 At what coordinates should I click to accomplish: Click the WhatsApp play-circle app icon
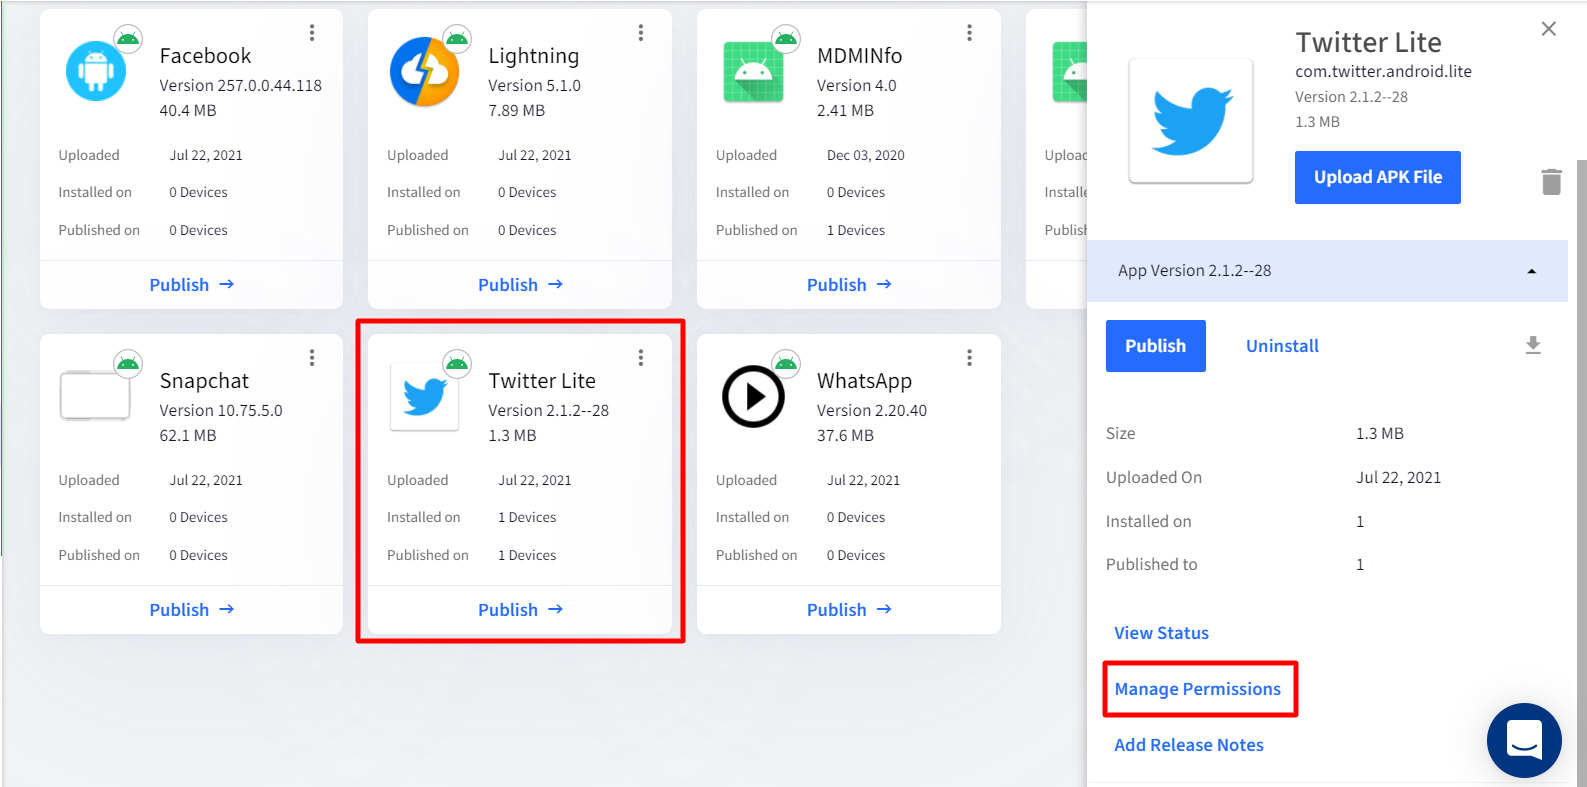pyautogui.click(x=753, y=397)
